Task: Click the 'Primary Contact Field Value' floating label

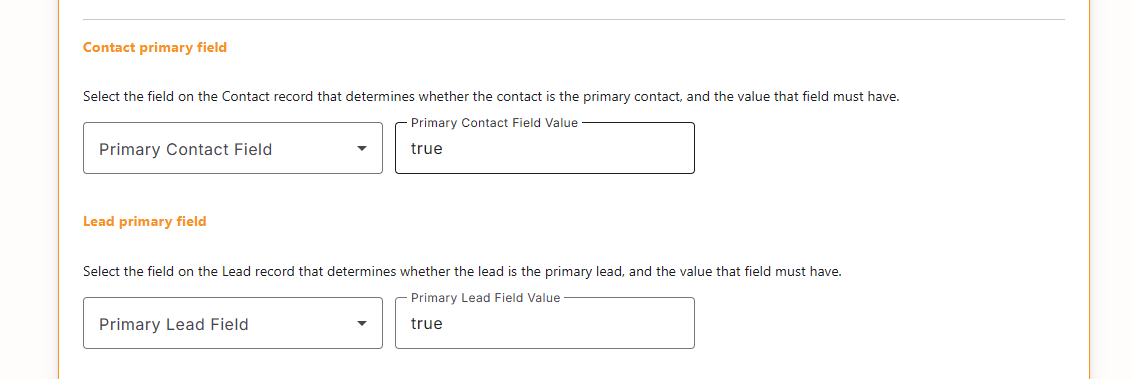Action: click(495, 123)
